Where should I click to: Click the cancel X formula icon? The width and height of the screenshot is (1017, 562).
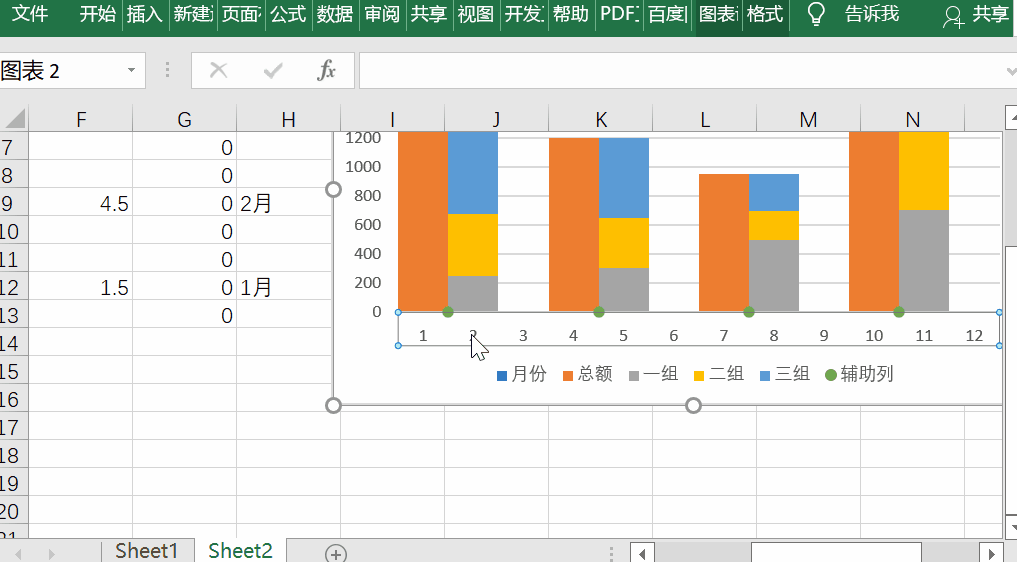pyautogui.click(x=219, y=70)
